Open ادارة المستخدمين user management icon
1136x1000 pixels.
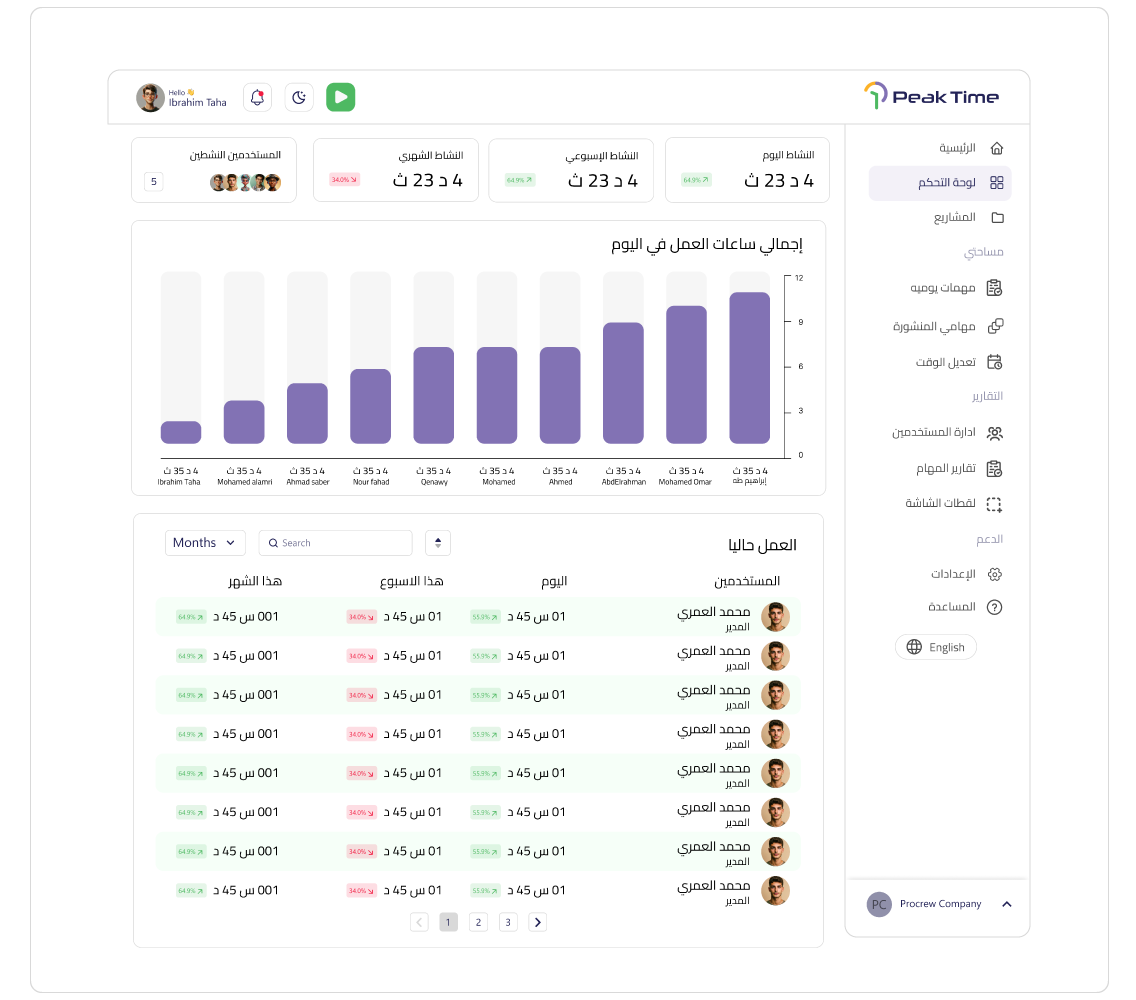995,433
